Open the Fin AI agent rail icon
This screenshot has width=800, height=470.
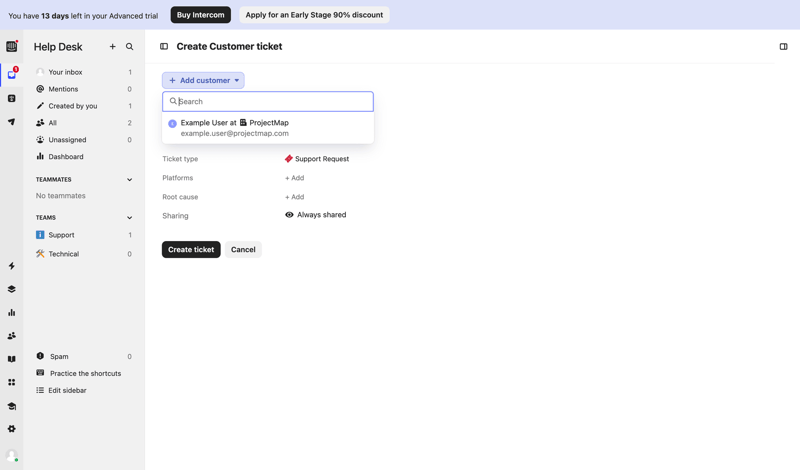pyautogui.click(x=11, y=98)
